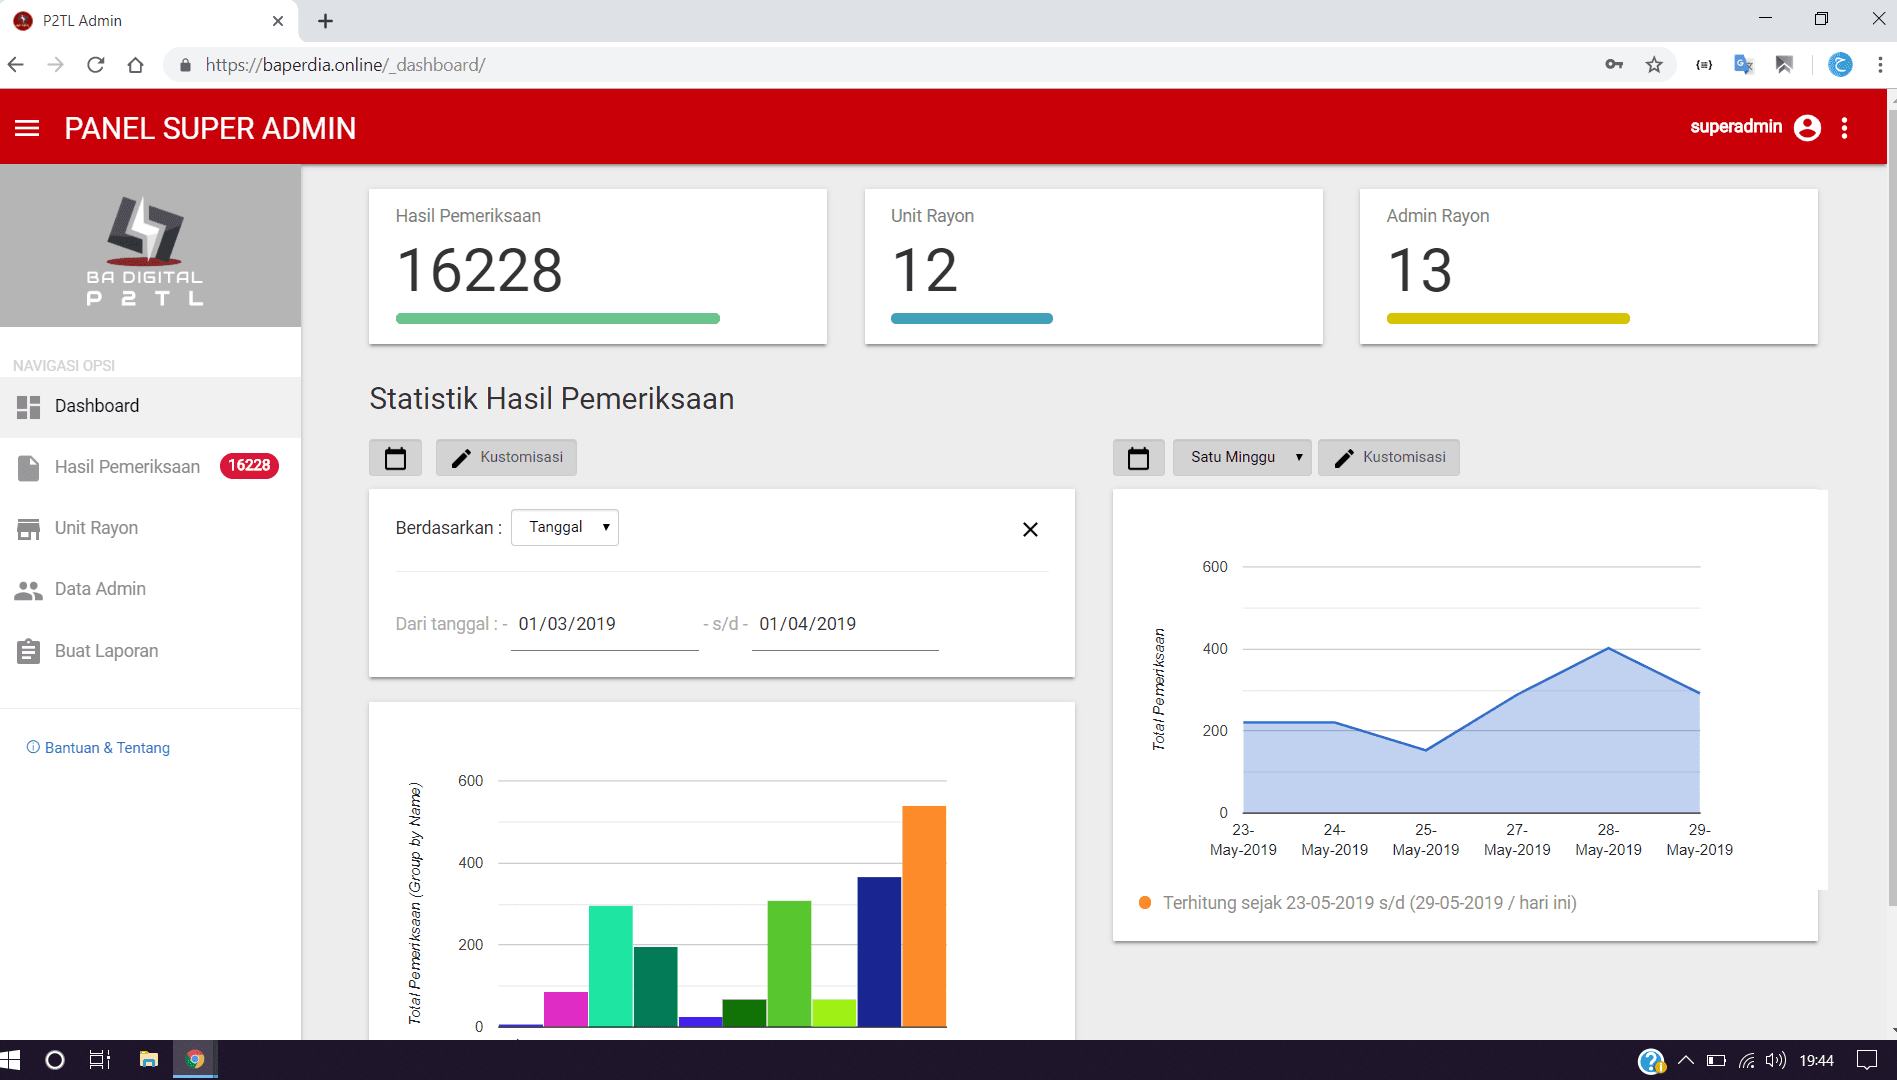Open the Satu Minggu period dropdown
Screen dimensions: 1897x1080
pyautogui.click(x=1242, y=458)
